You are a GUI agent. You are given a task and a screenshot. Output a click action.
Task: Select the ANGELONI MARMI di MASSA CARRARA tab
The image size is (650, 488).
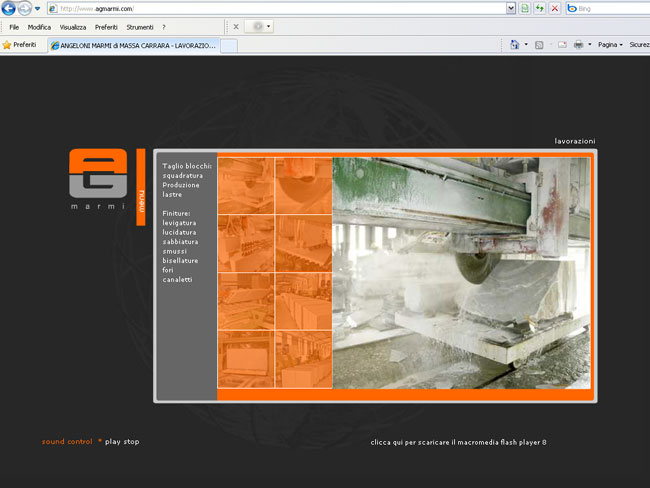coord(134,46)
